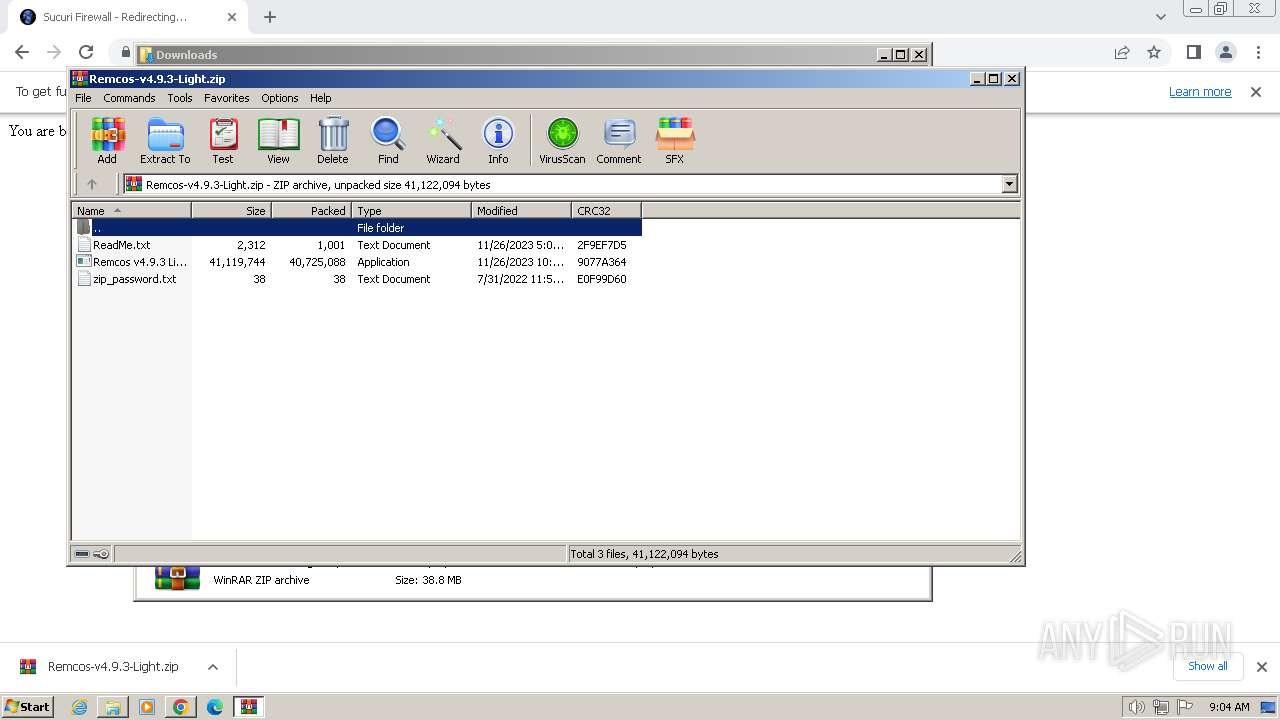
Task: Reload the Chrome page
Action: pyautogui.click(x=86, y=52)
